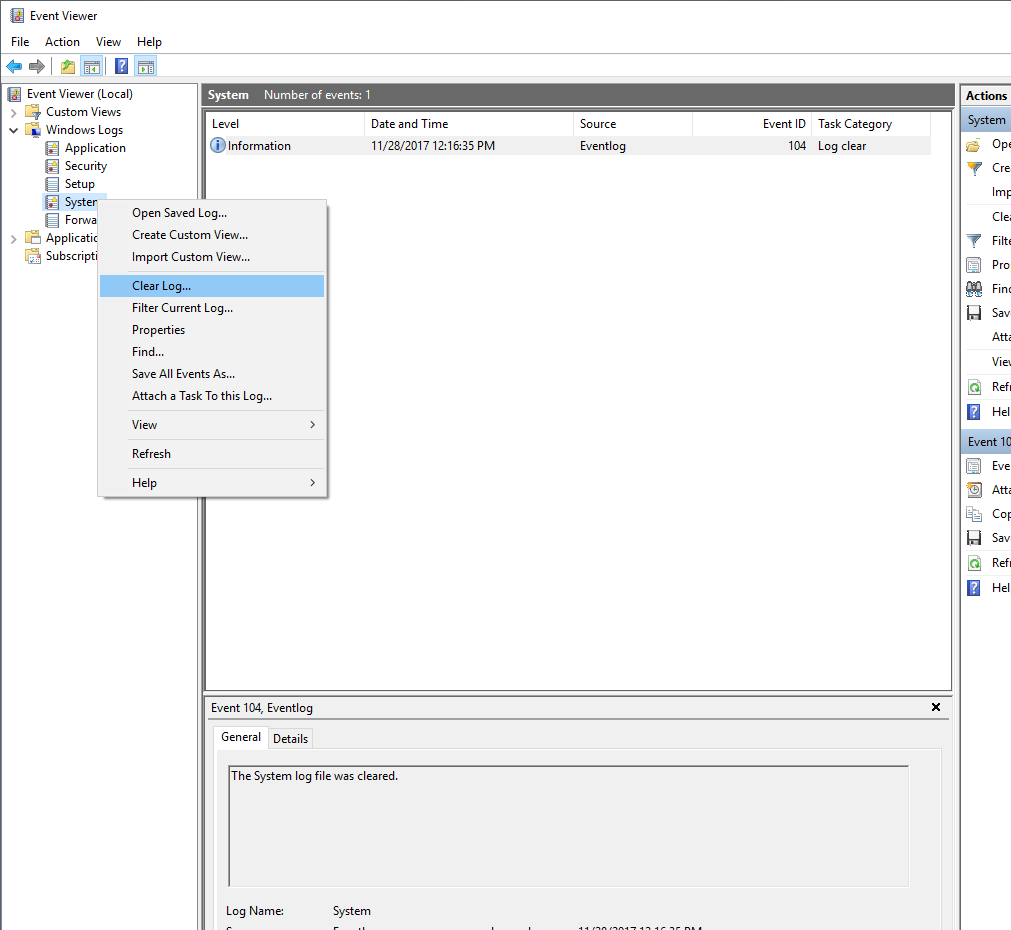Viewport: 1011px width, 930px height.
Task: Choose Filter Current Log... from context menu
Action: [x=212, y=308]
